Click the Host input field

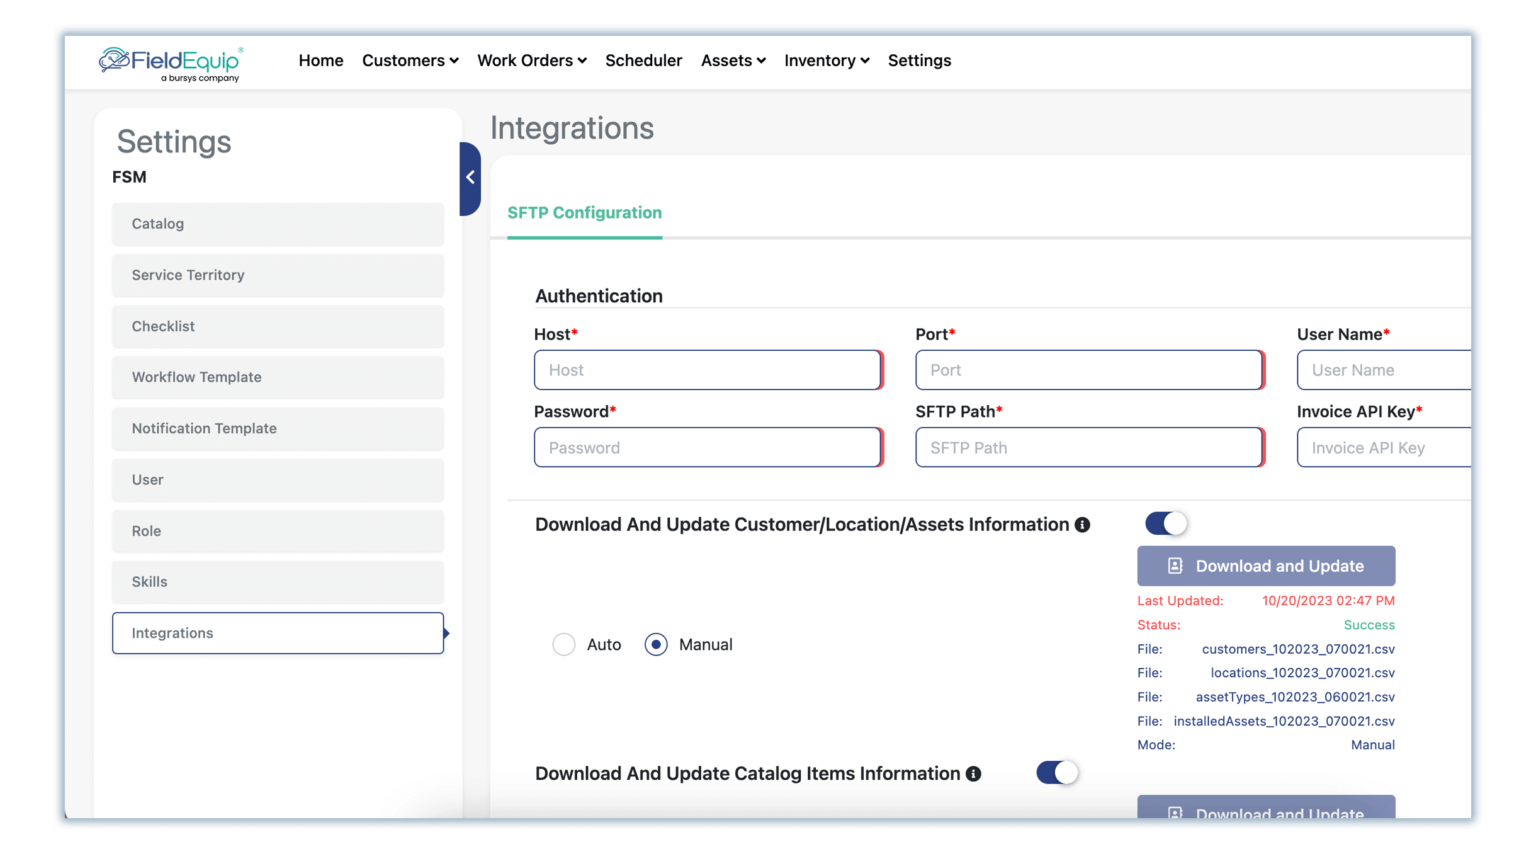click(707, 369)
